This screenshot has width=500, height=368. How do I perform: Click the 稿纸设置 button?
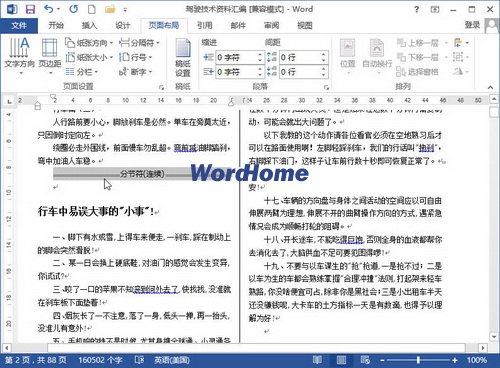(x=183, y=57)
